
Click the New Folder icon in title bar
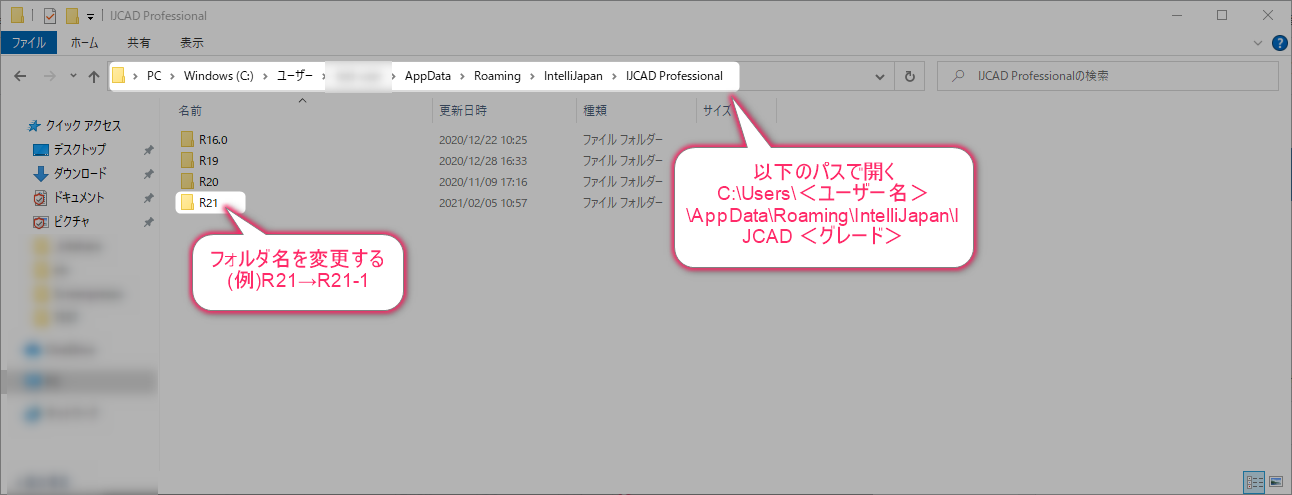(72, 15)
